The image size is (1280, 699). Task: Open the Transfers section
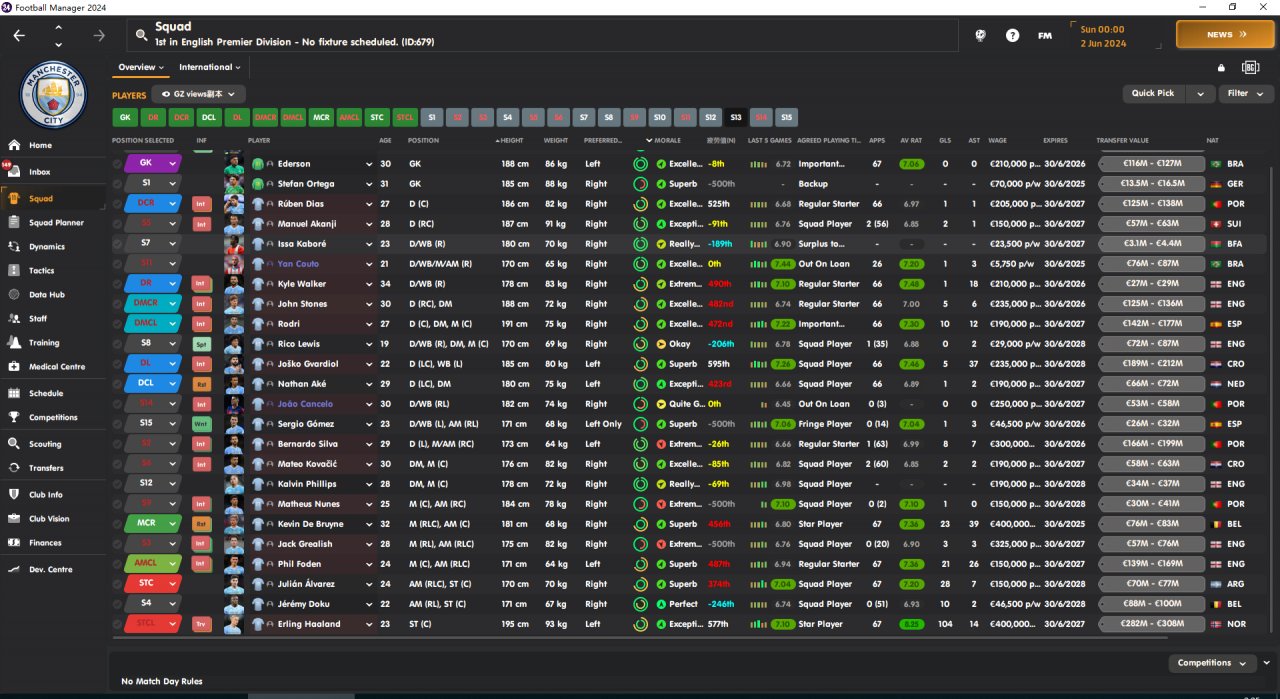pos(46,468)
